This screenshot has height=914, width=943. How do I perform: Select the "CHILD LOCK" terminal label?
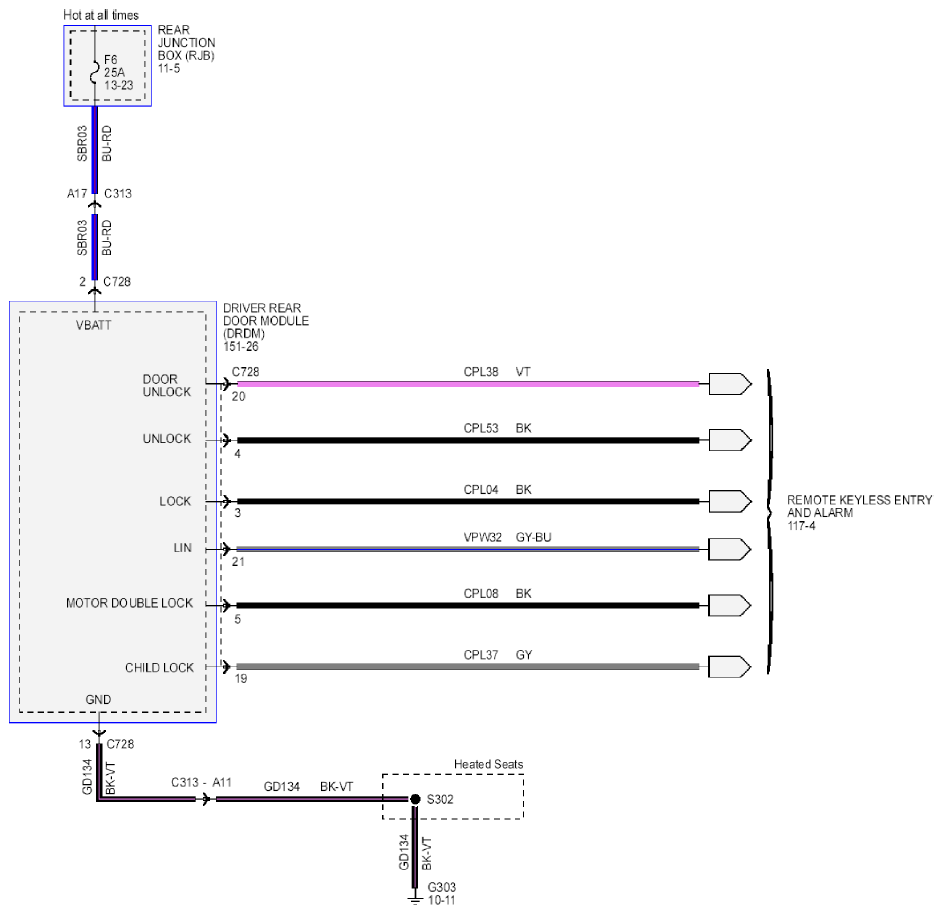pyautogui.click(x=159, y=667)
